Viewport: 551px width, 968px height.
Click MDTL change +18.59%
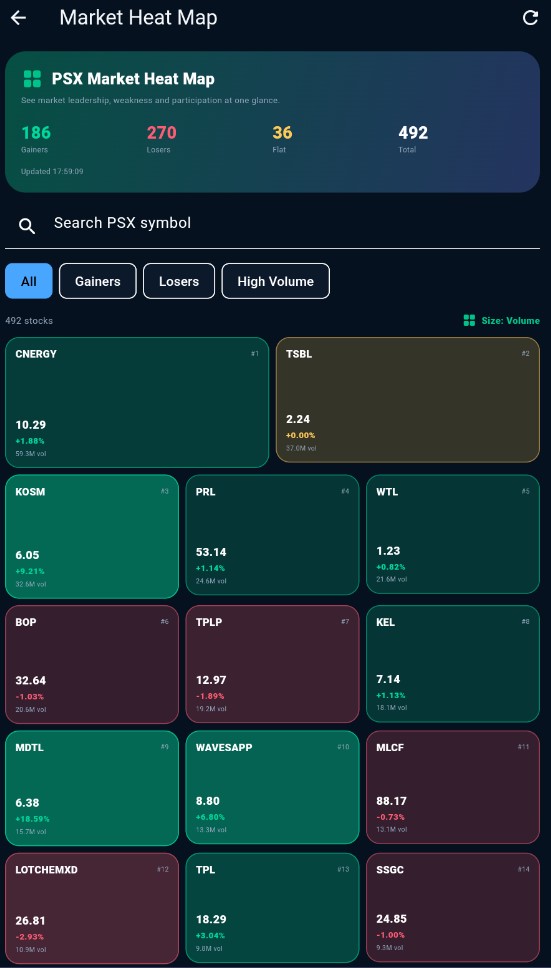(32, 819)
